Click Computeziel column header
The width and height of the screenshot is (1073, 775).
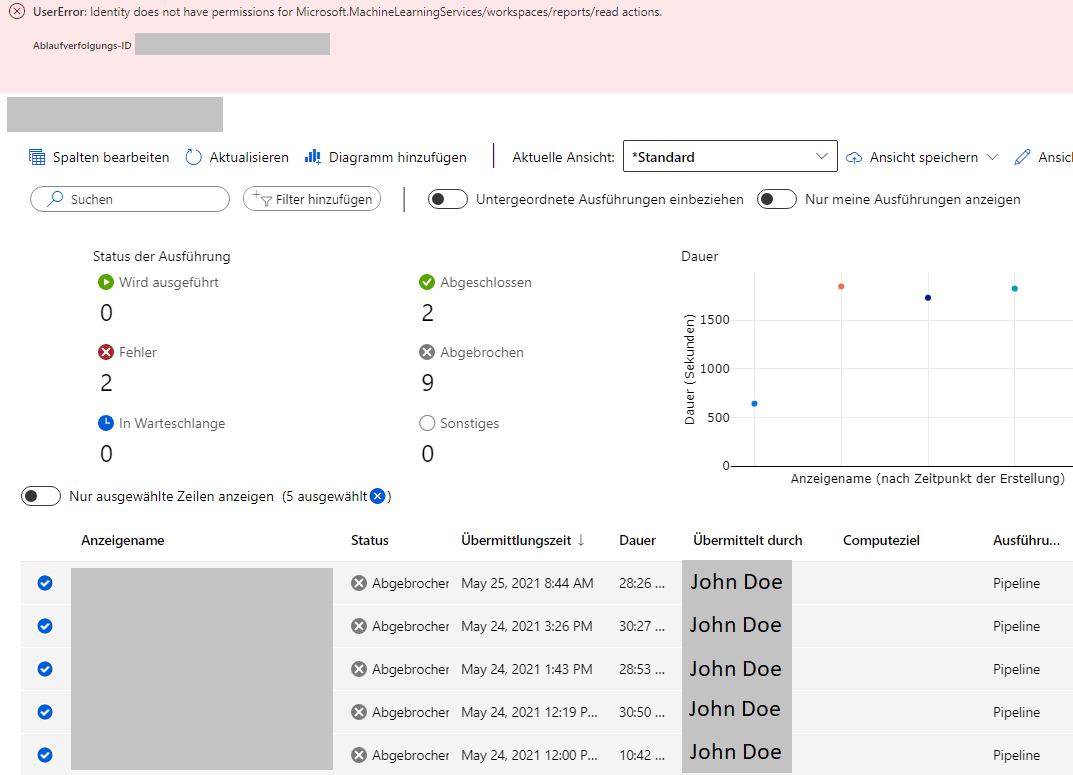coord(881,540)
